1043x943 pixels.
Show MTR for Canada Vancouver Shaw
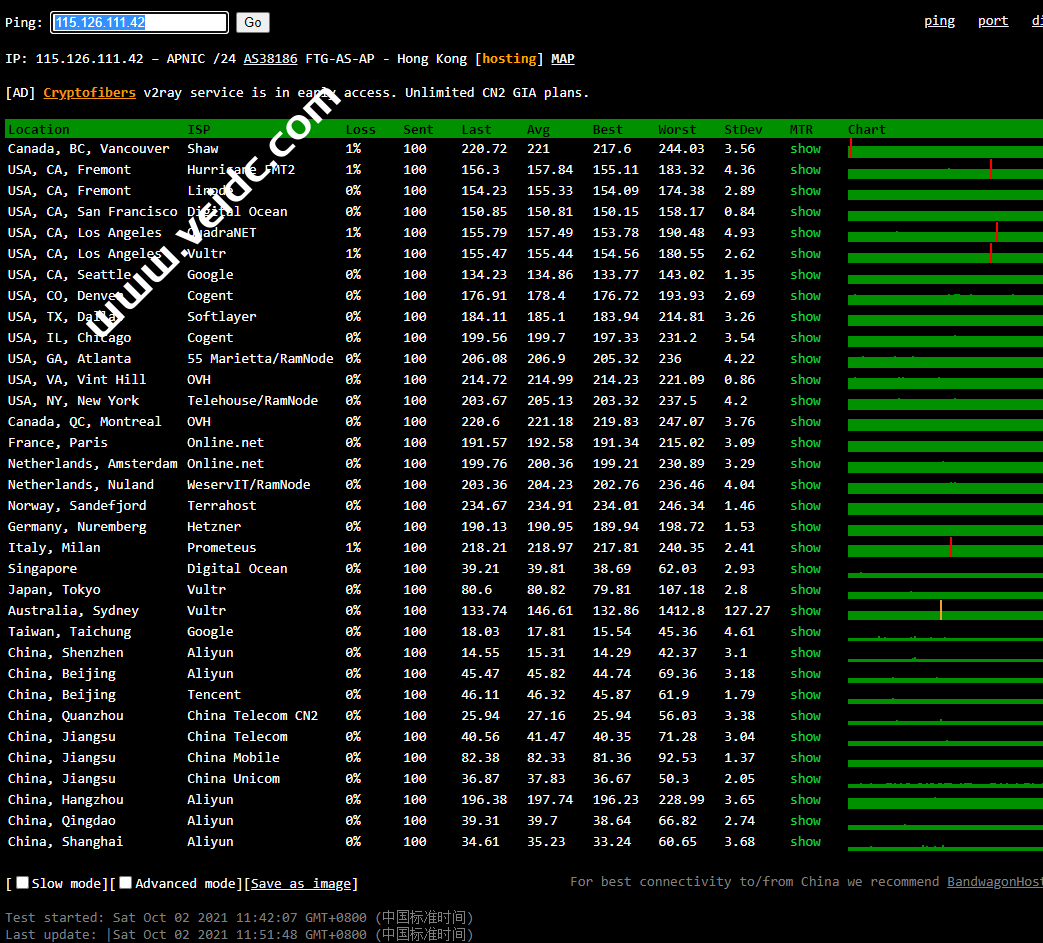pyautogui.click(x=805, y=149)
